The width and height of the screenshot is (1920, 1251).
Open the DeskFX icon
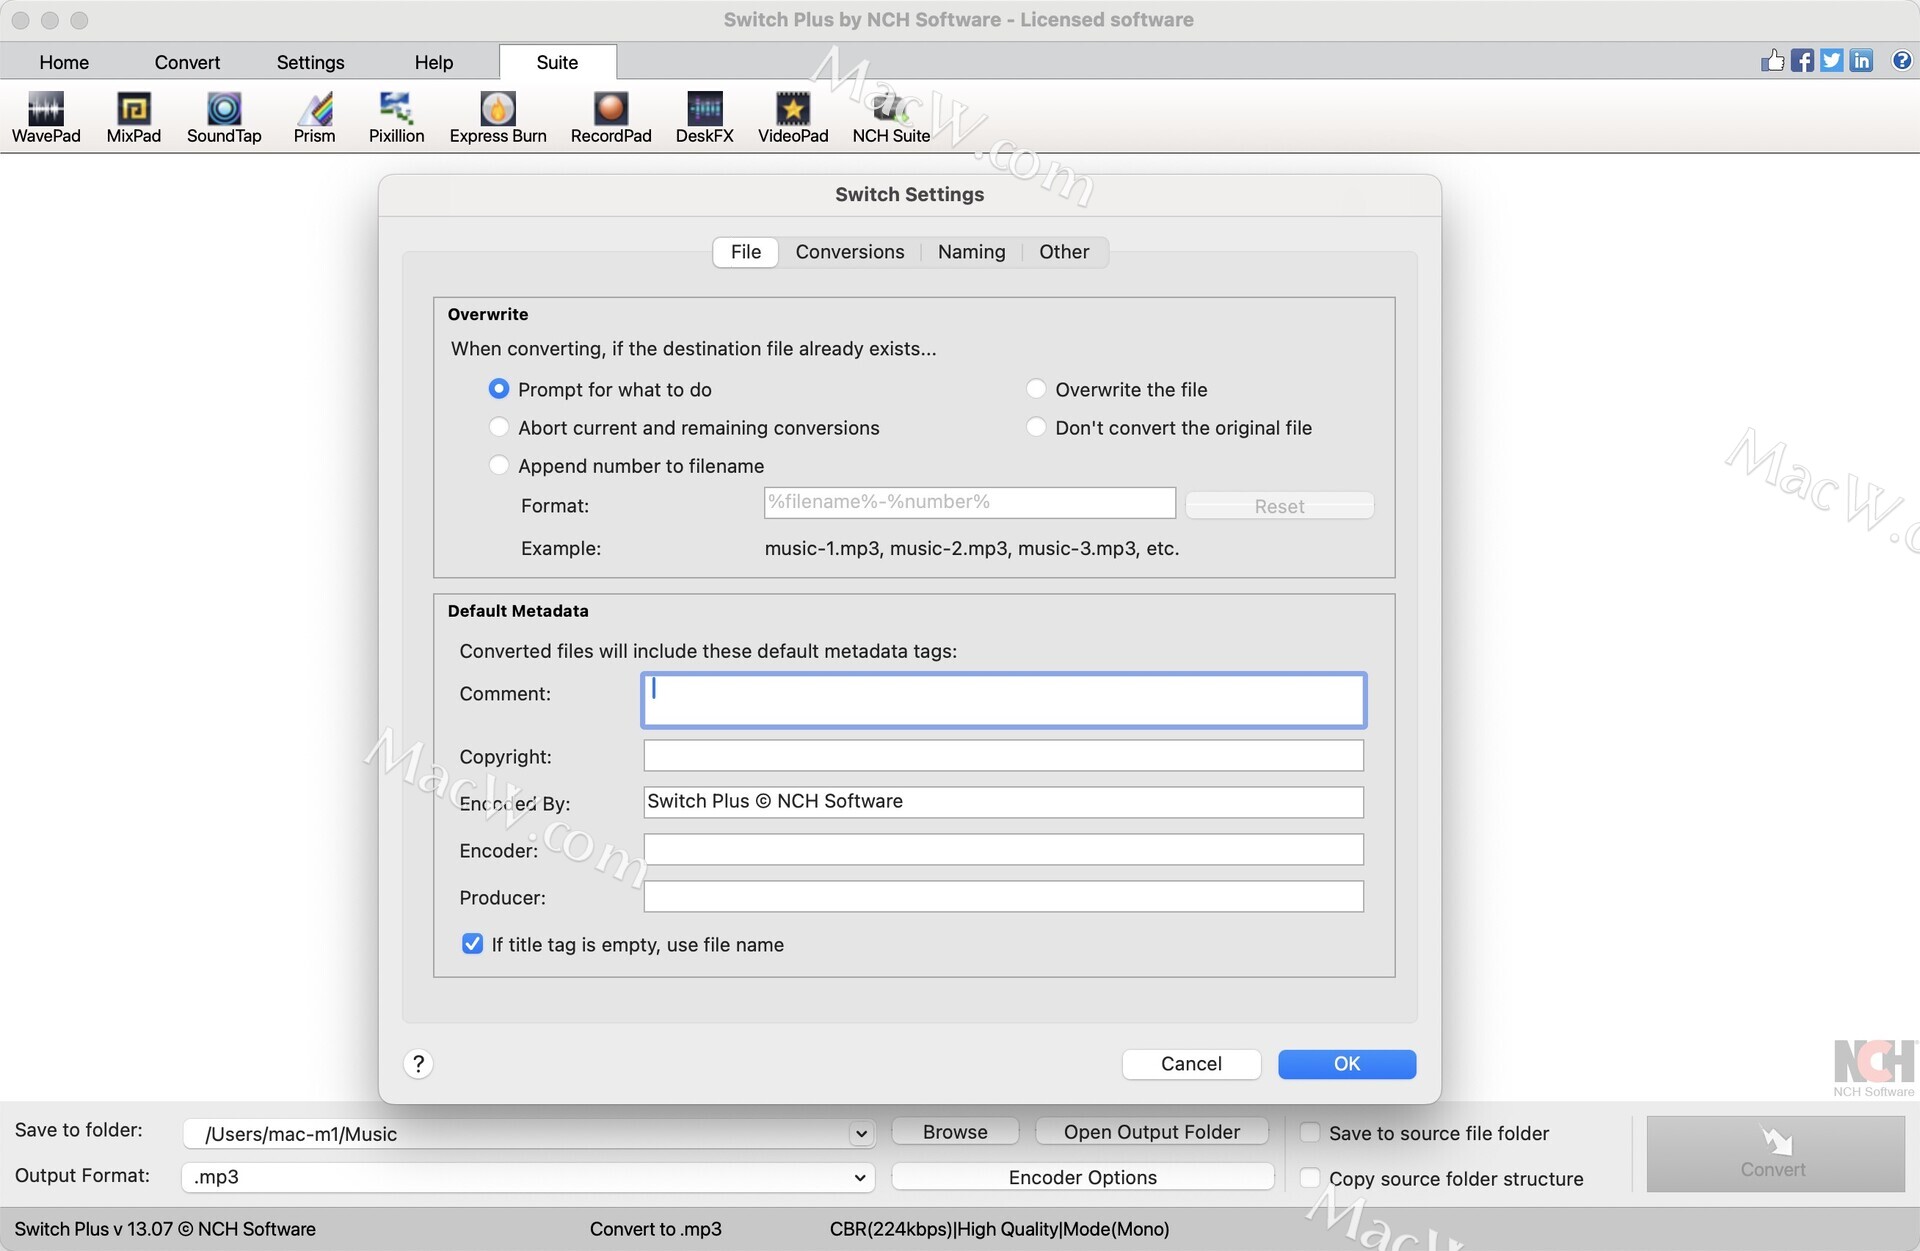point(704,116)
